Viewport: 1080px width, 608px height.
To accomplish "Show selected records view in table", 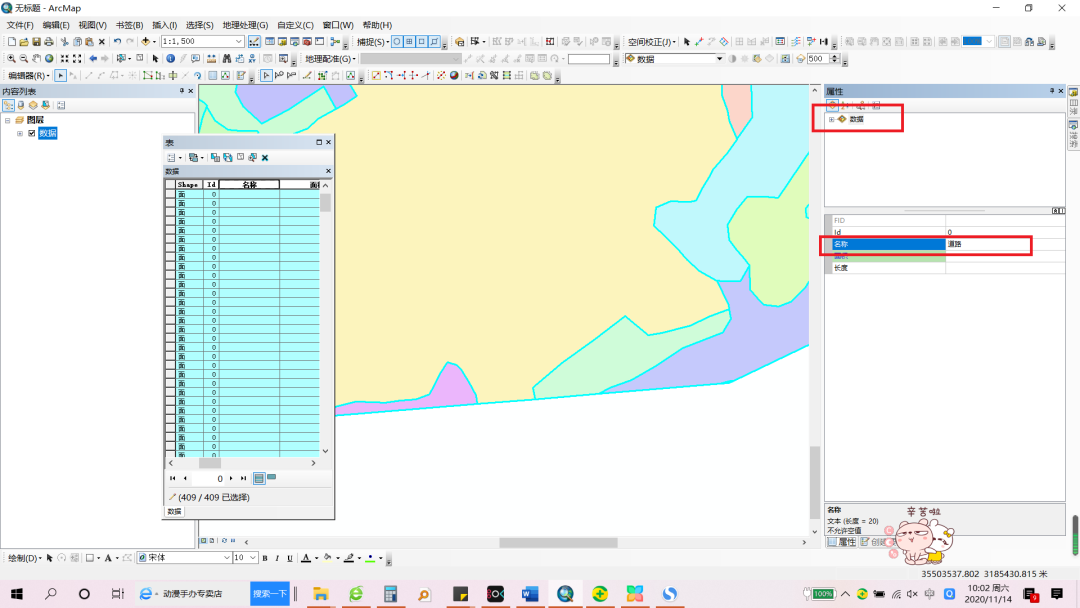I will pyautogui.click(x=272, y=478).
